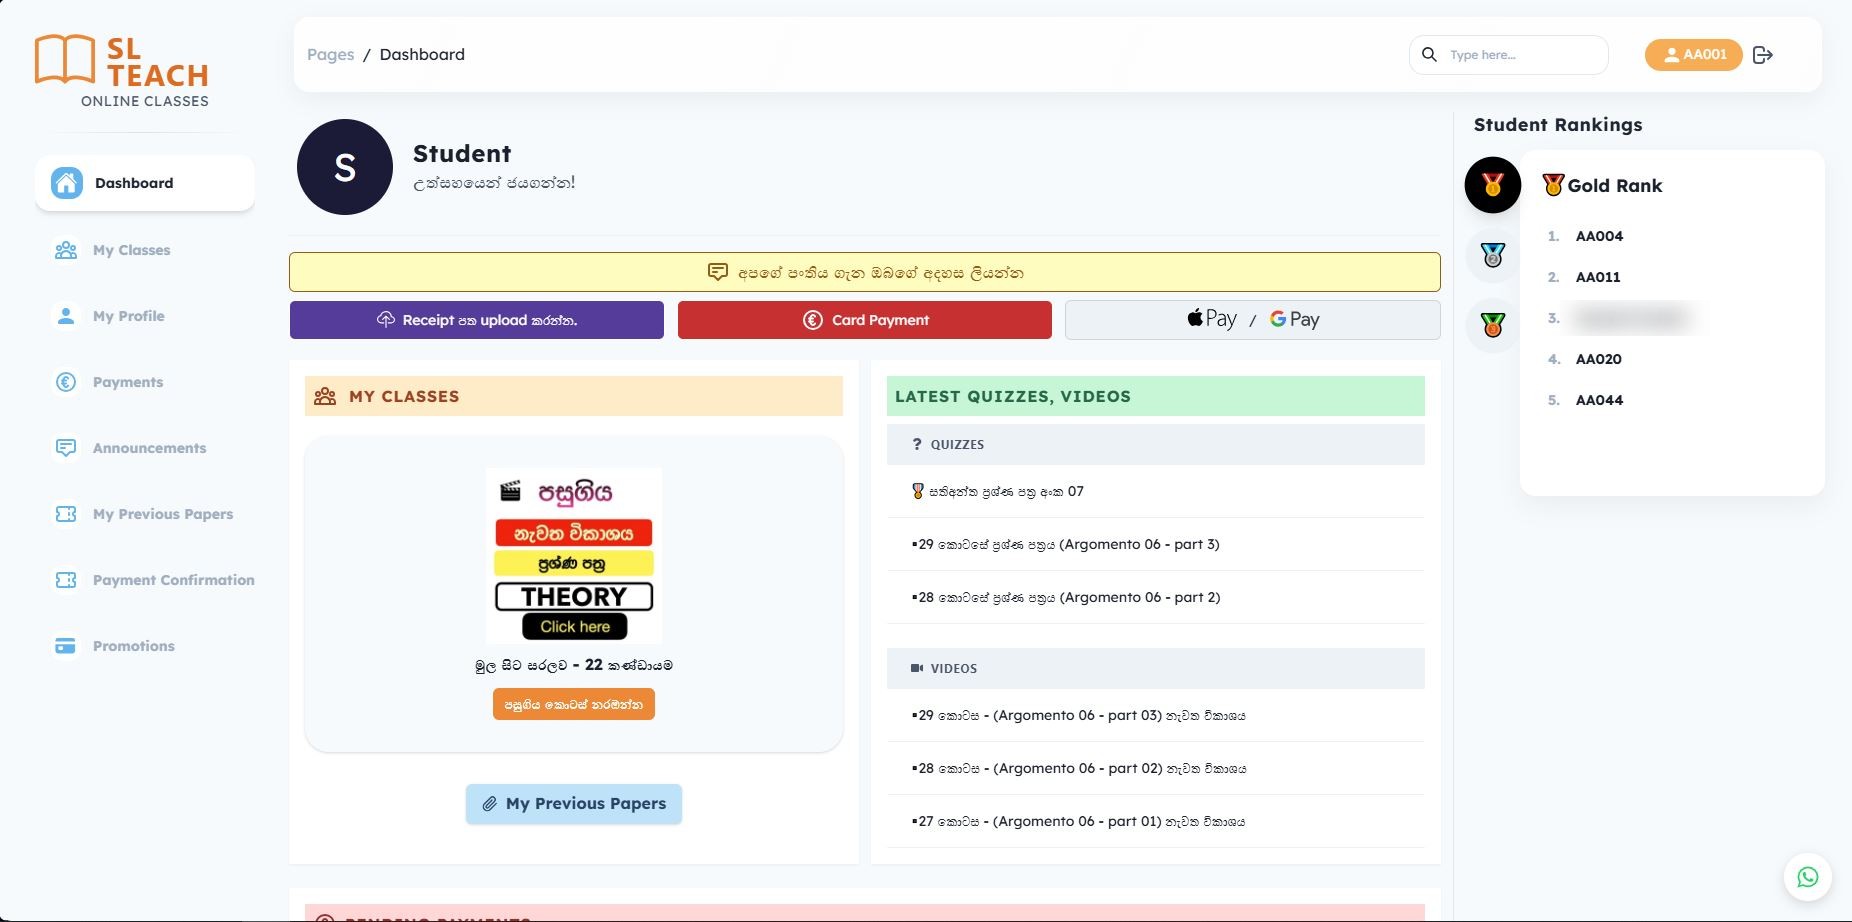
Task: Click the Payments euro icon
Action: pyautogui.click(x=66, y=382)
